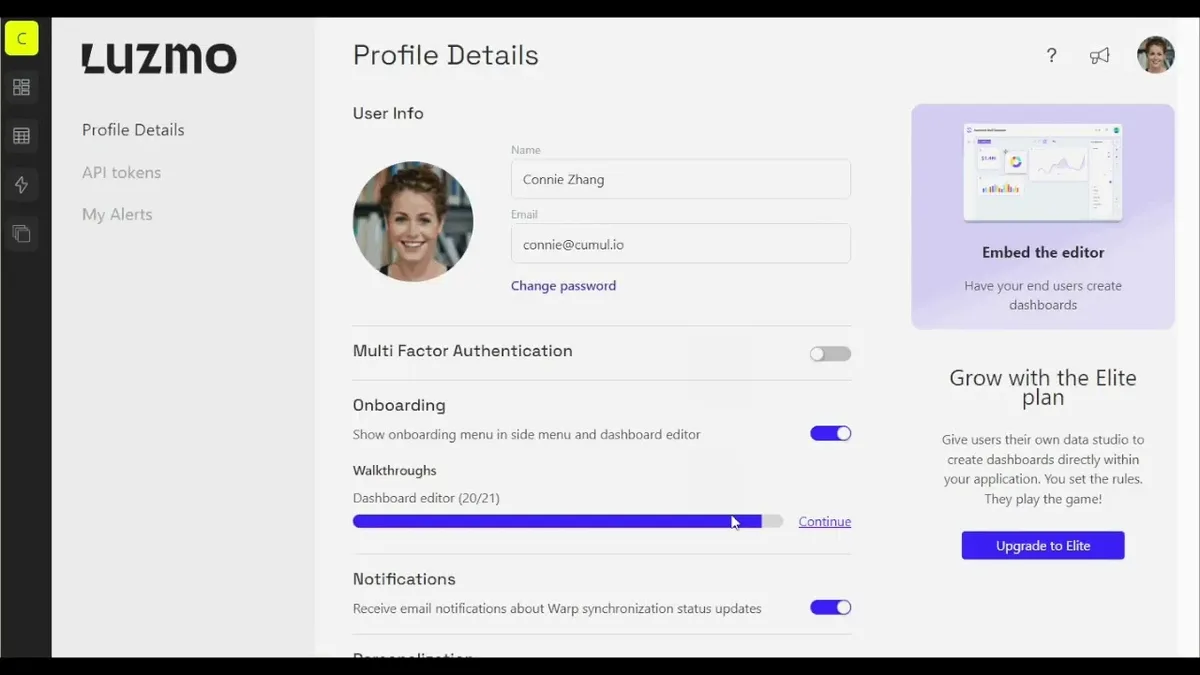This screenshot has width=1200, height=675.
Task: Click the large profile photo
Action: (x=413, y=221)
